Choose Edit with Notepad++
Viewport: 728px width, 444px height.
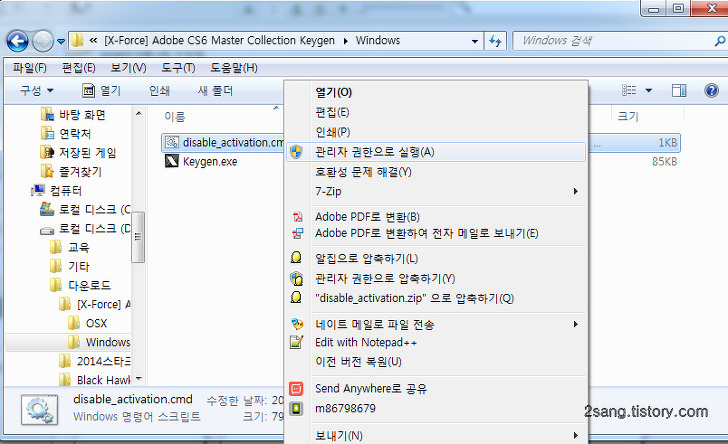click(436, 342)
